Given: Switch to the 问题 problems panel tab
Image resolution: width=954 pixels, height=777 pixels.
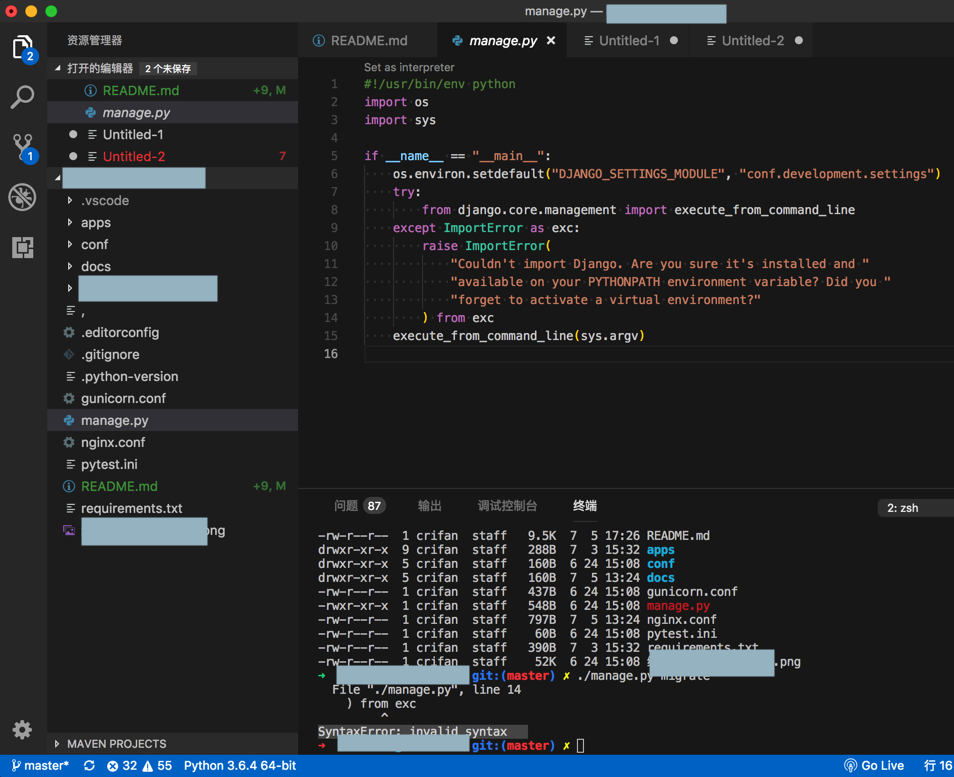Looking at the screenshot, I should (346, 506).
